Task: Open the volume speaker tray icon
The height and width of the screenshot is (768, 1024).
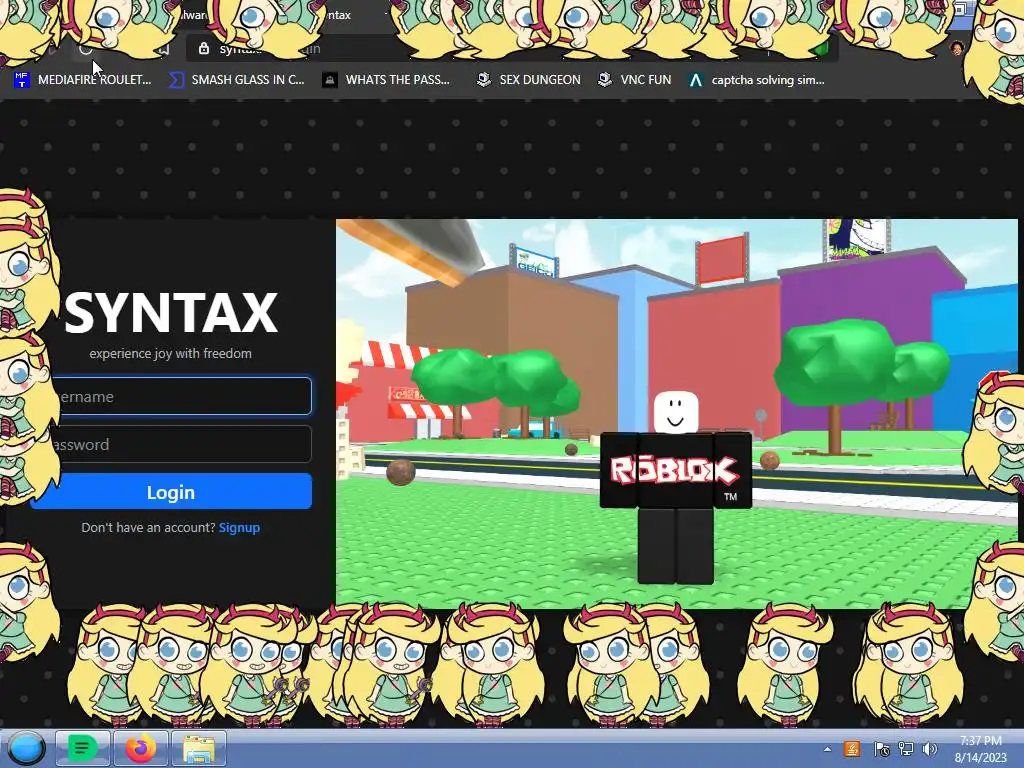Action: point(930,749)
